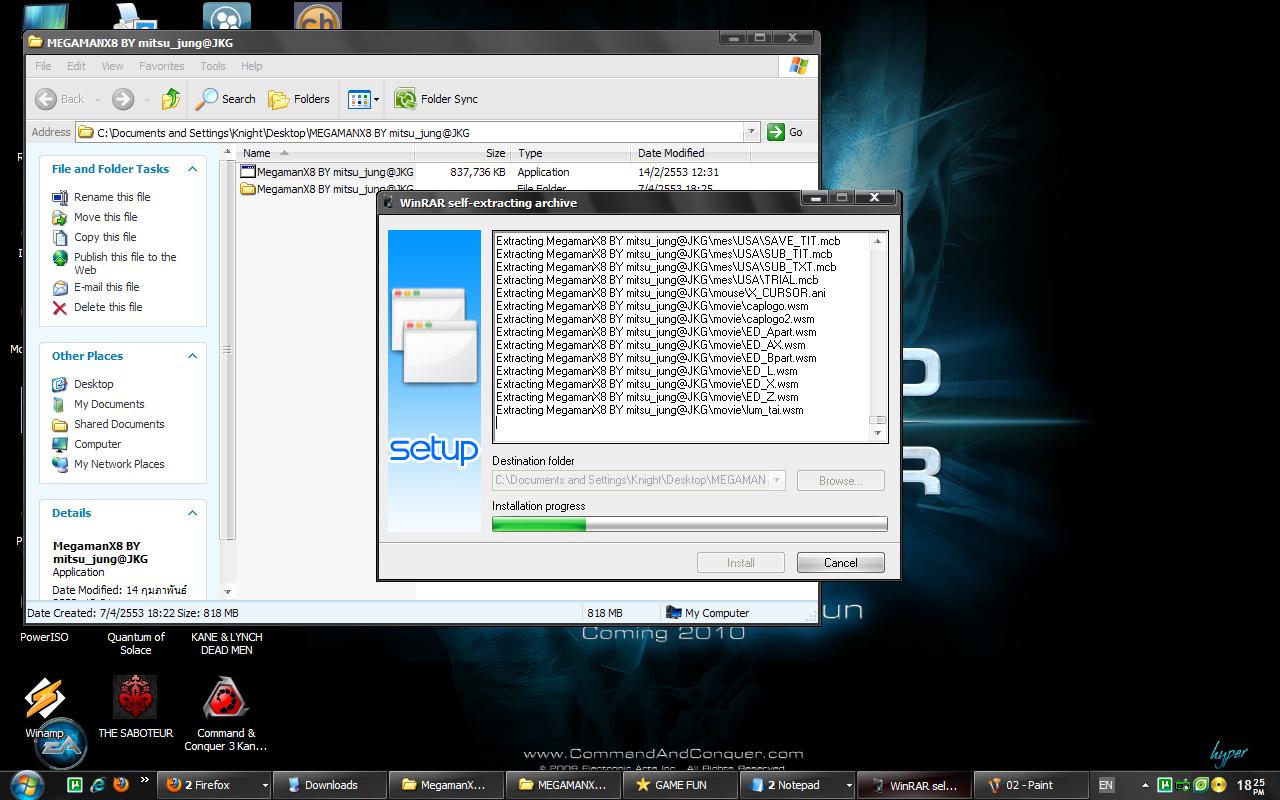The height and width of the screenshot is (800, 1280).
Task: Click the Browse... button in WinRAR dialog
Action: pos(841,480)
